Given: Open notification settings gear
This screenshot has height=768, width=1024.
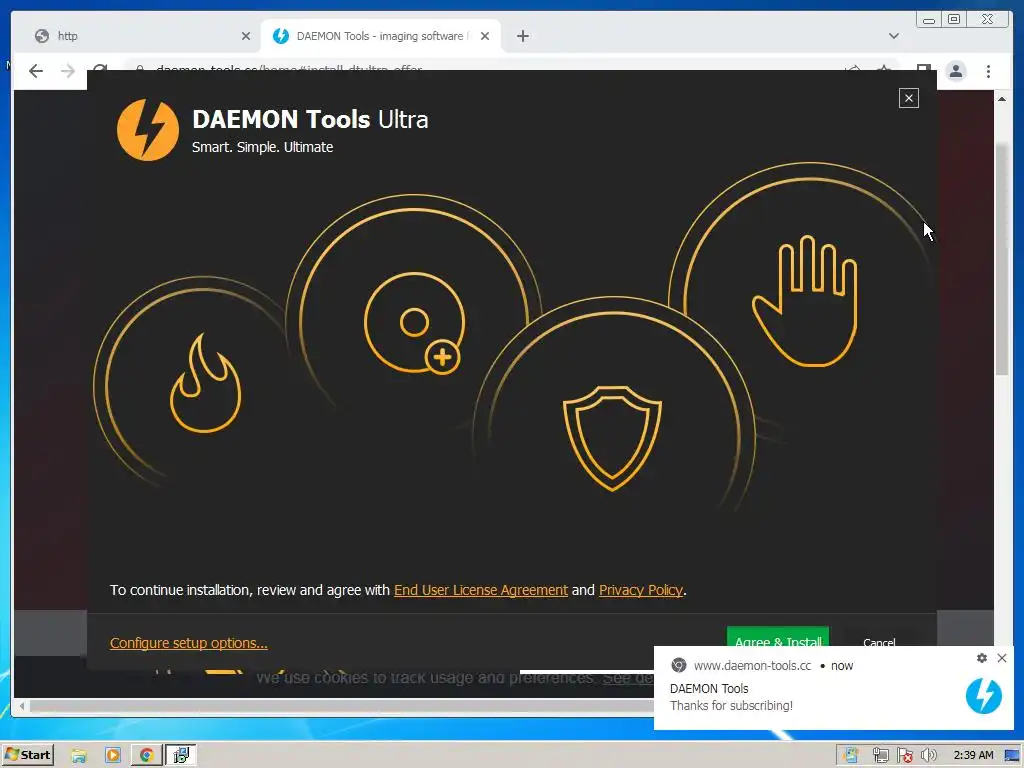Looking at the screenshot, I should coord(982,658).
